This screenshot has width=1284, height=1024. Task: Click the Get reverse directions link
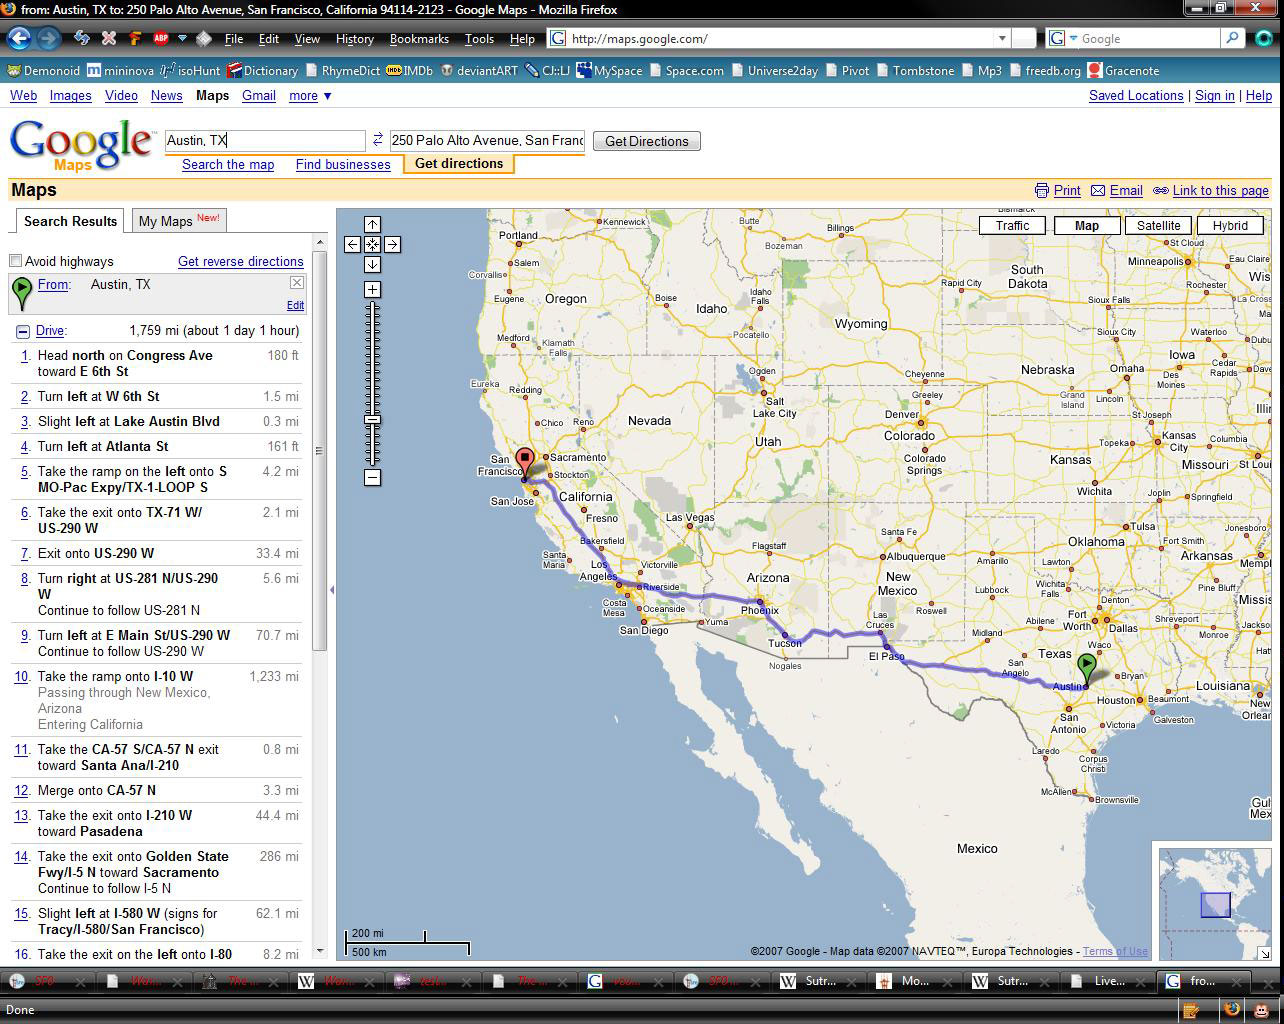[x=240, y=261]
